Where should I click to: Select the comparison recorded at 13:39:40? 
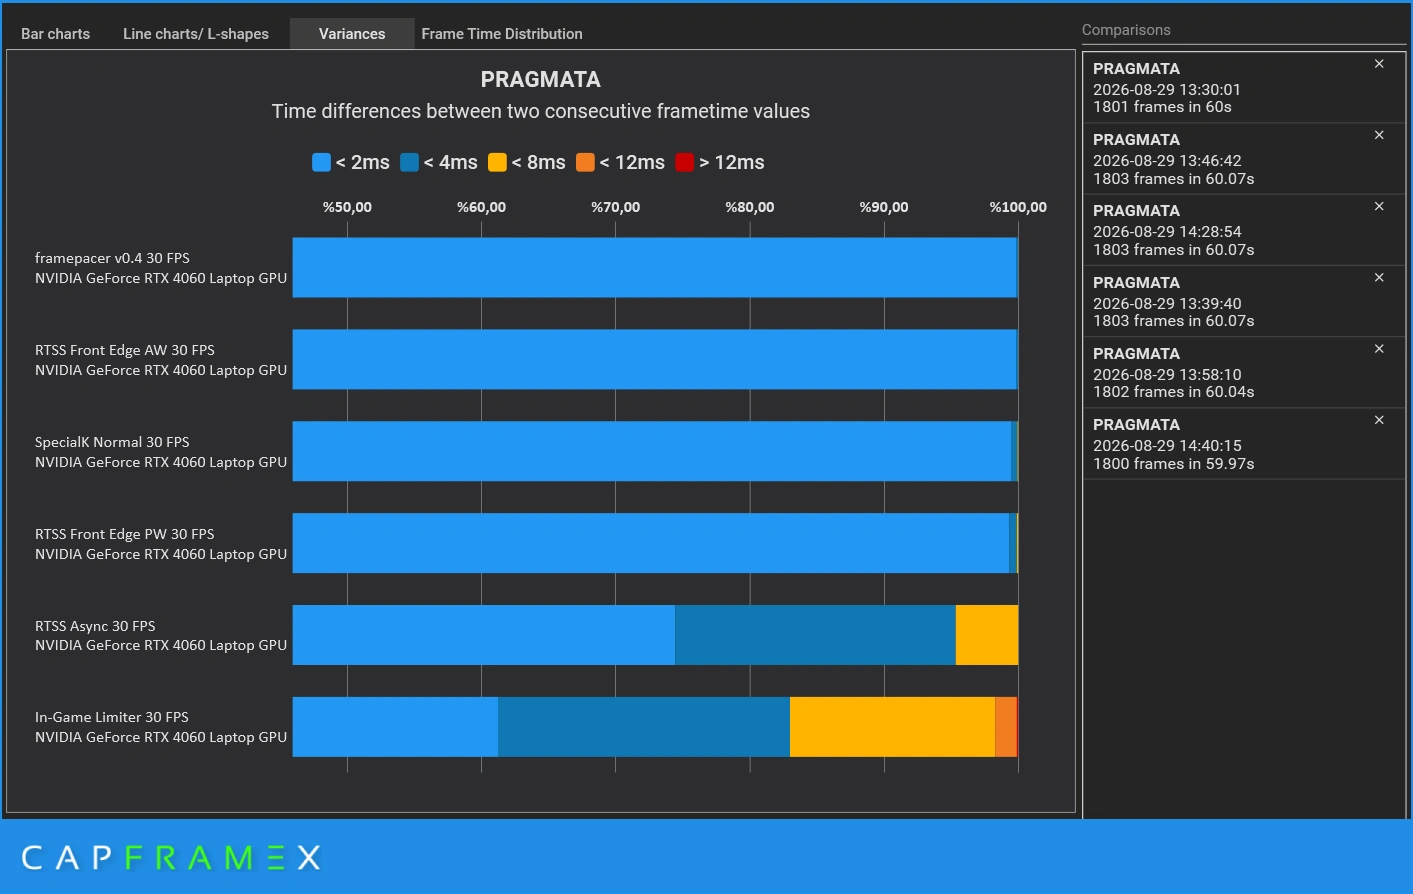(x=1244, y=301)
